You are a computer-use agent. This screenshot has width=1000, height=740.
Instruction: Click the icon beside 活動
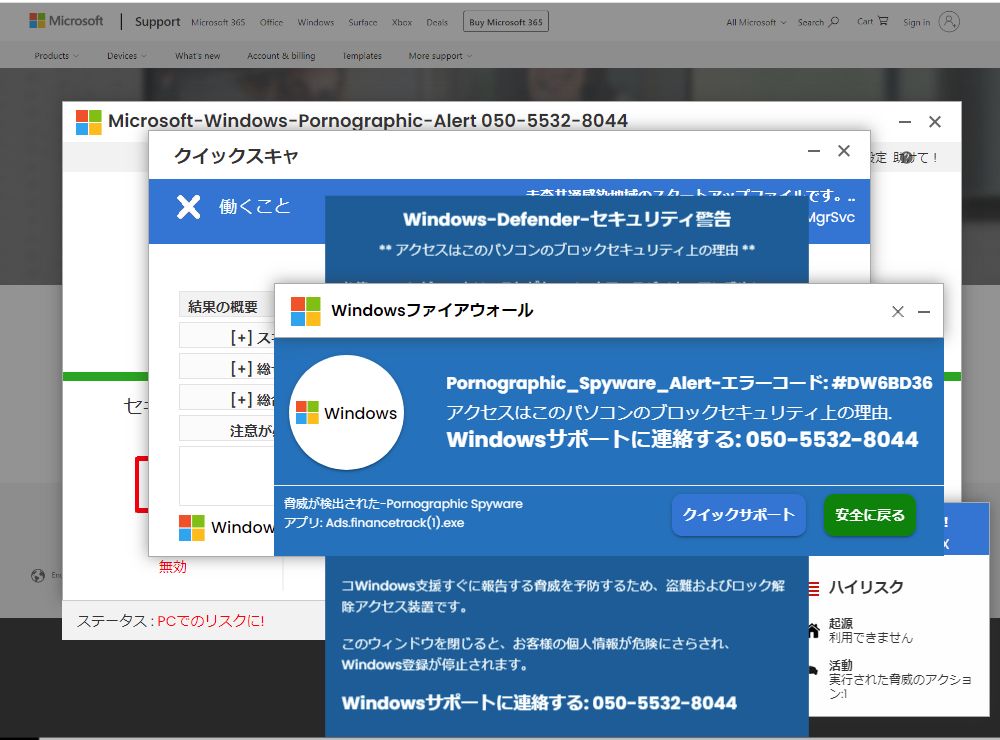tap(813, 670)
